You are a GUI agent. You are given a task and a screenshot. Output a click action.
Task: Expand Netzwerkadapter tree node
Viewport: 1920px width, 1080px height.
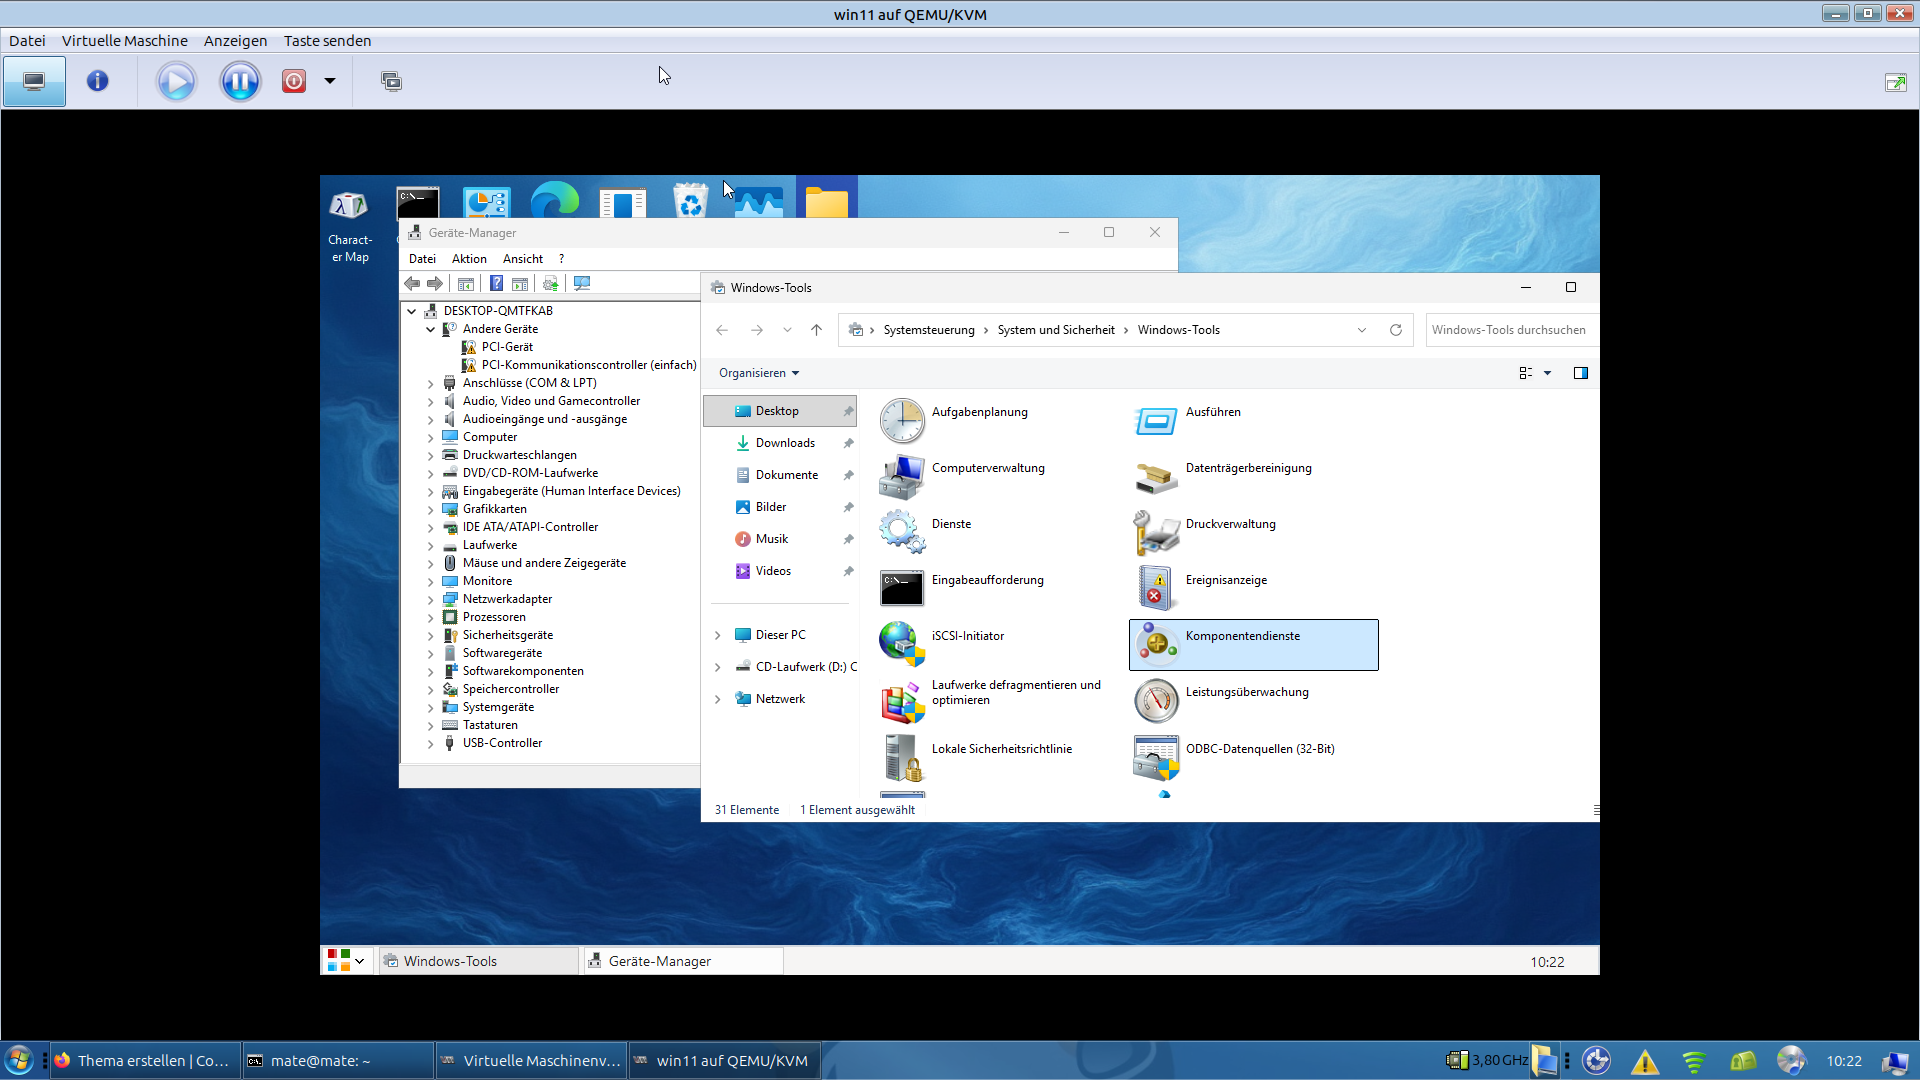point(431,599)
